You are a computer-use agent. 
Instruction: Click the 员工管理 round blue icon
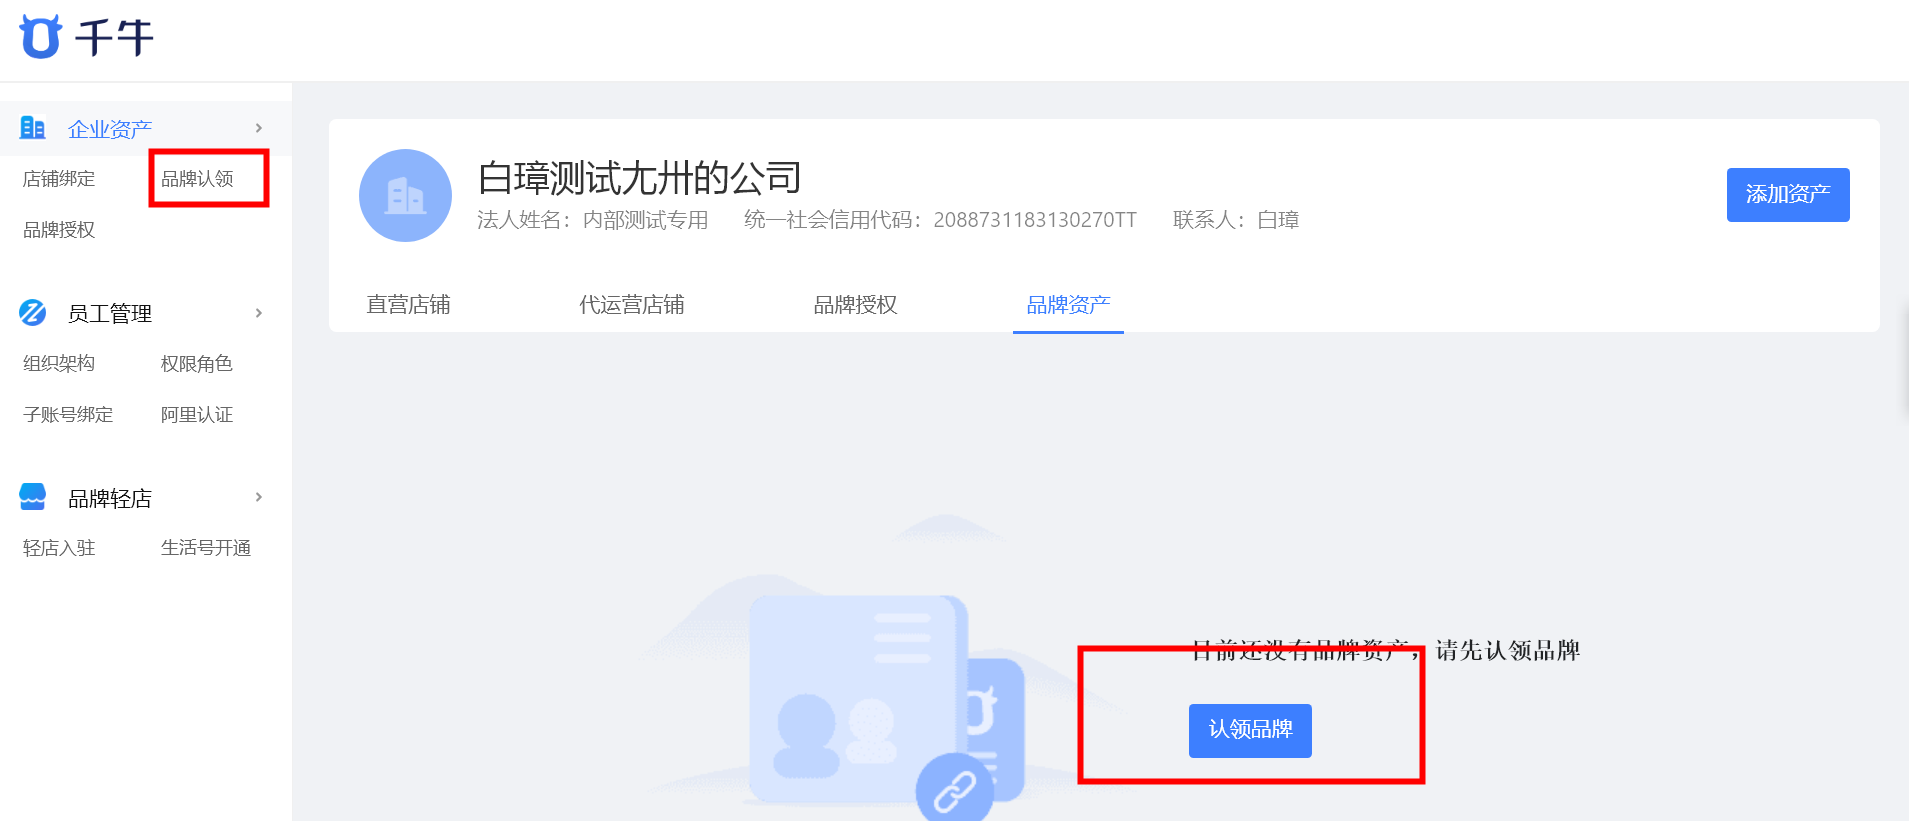(33, 313)
